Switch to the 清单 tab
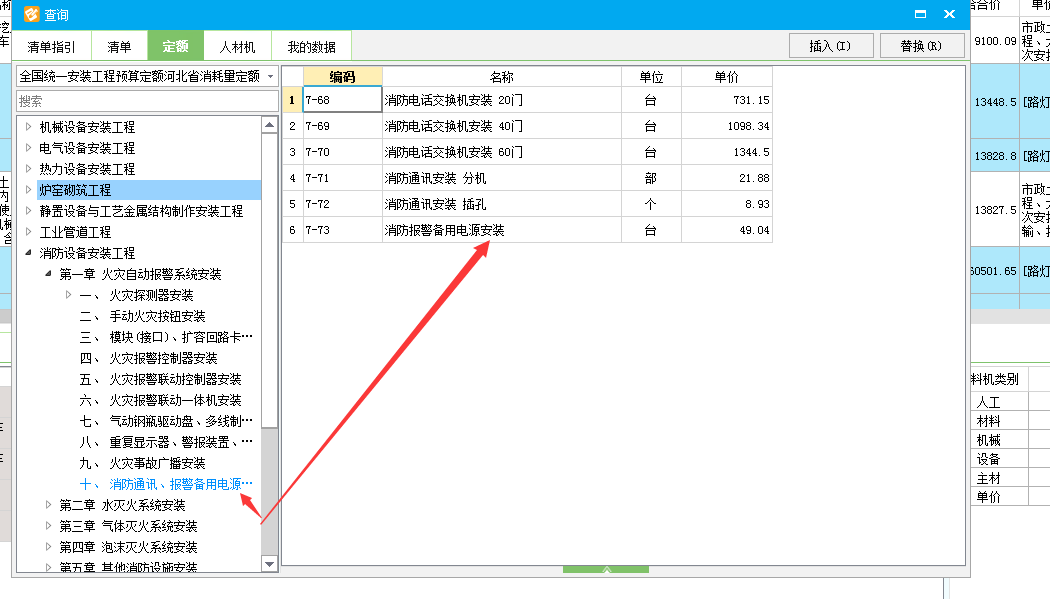Screen dimensions: 1050x599 pos(119,47)
